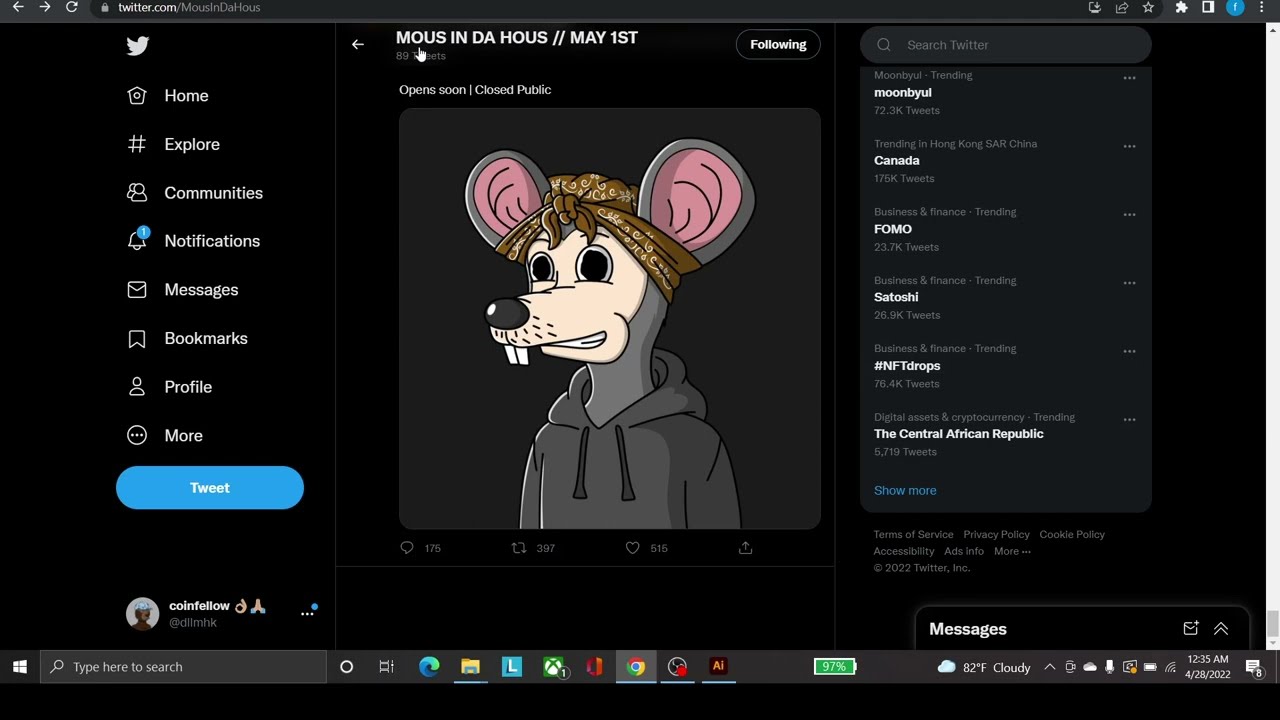This screenshot has height=720, width=1280.
Task: Open Microsoft Edge from taskbar
Action: (x=429, y=667)
